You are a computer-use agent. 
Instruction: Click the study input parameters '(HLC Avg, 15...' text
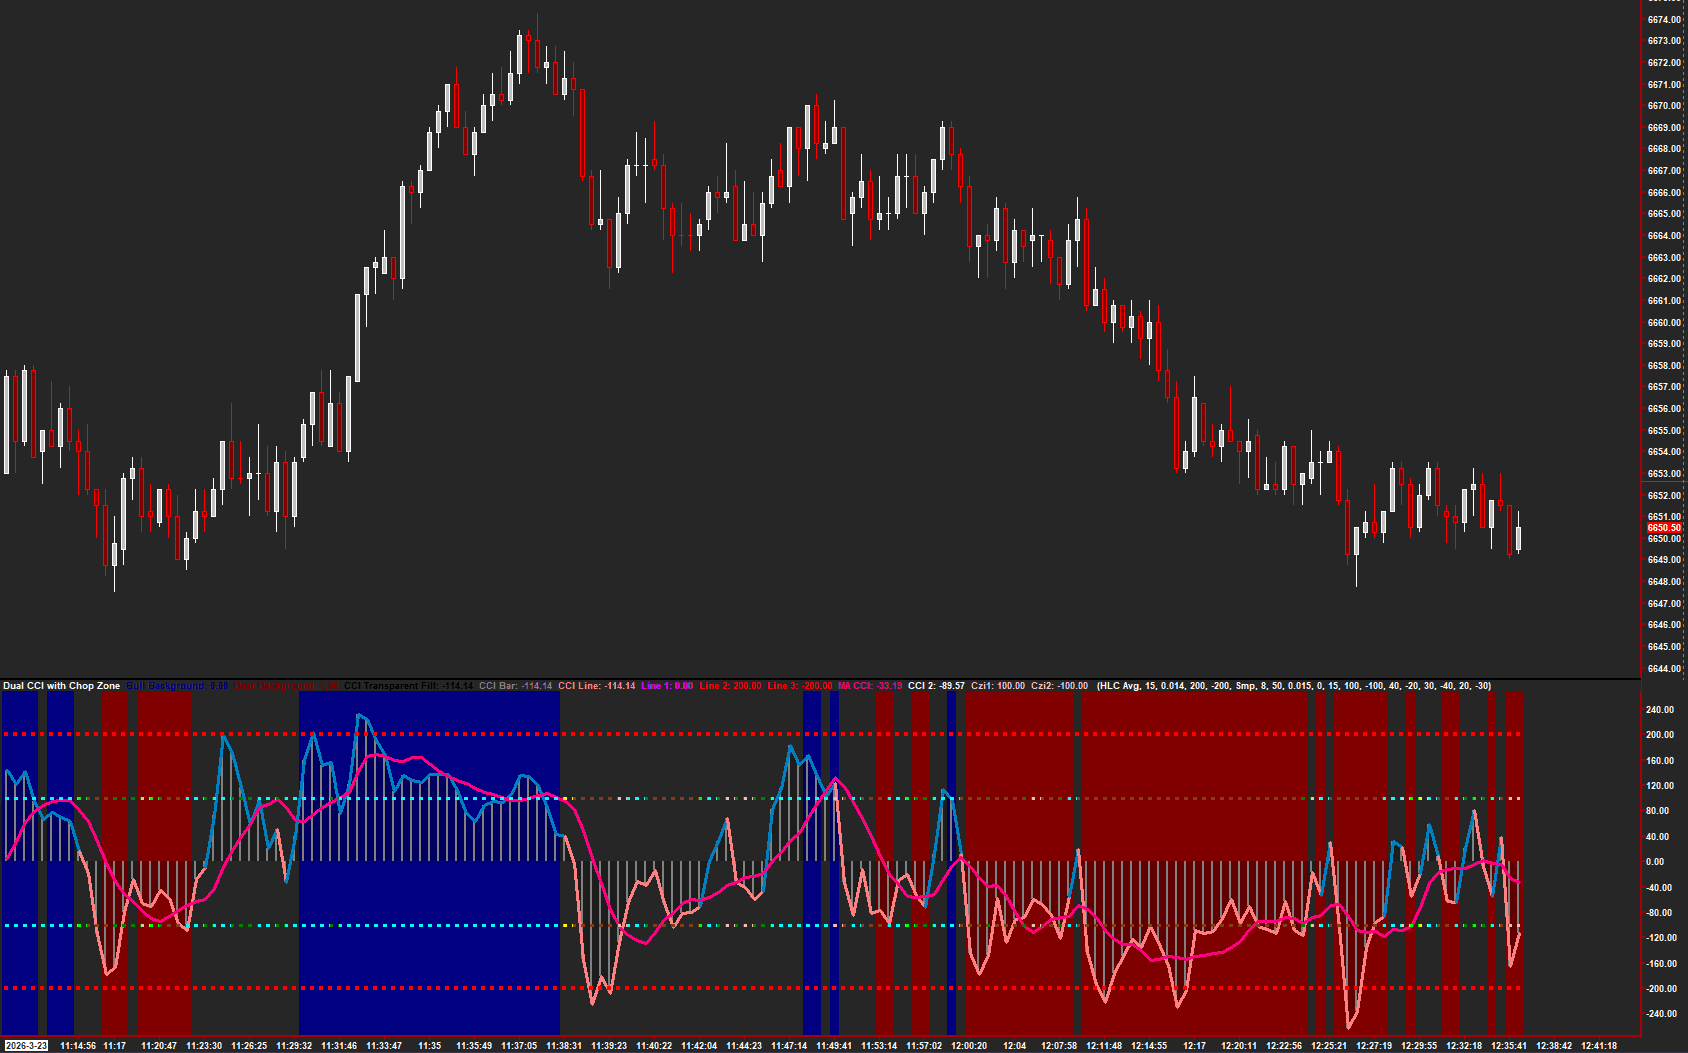pos(1294,686)
